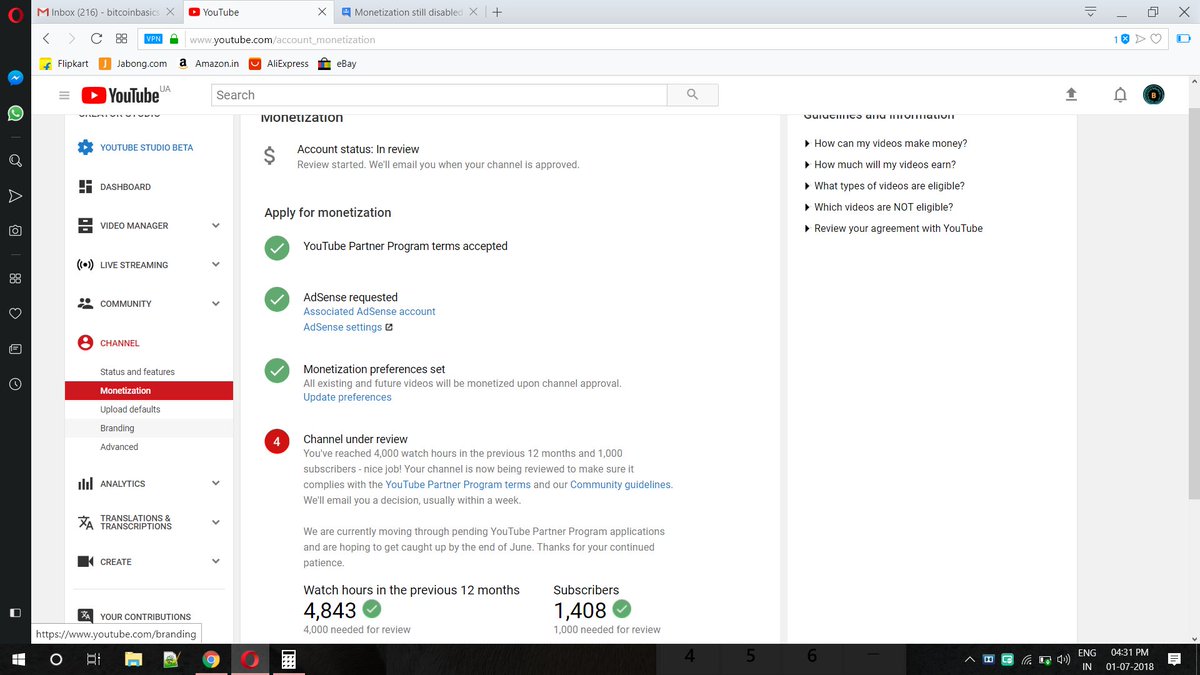Open Task View on the taskbar
Image resolution: width=1200 pixels, height=675 pixels.
pos(93,660)
